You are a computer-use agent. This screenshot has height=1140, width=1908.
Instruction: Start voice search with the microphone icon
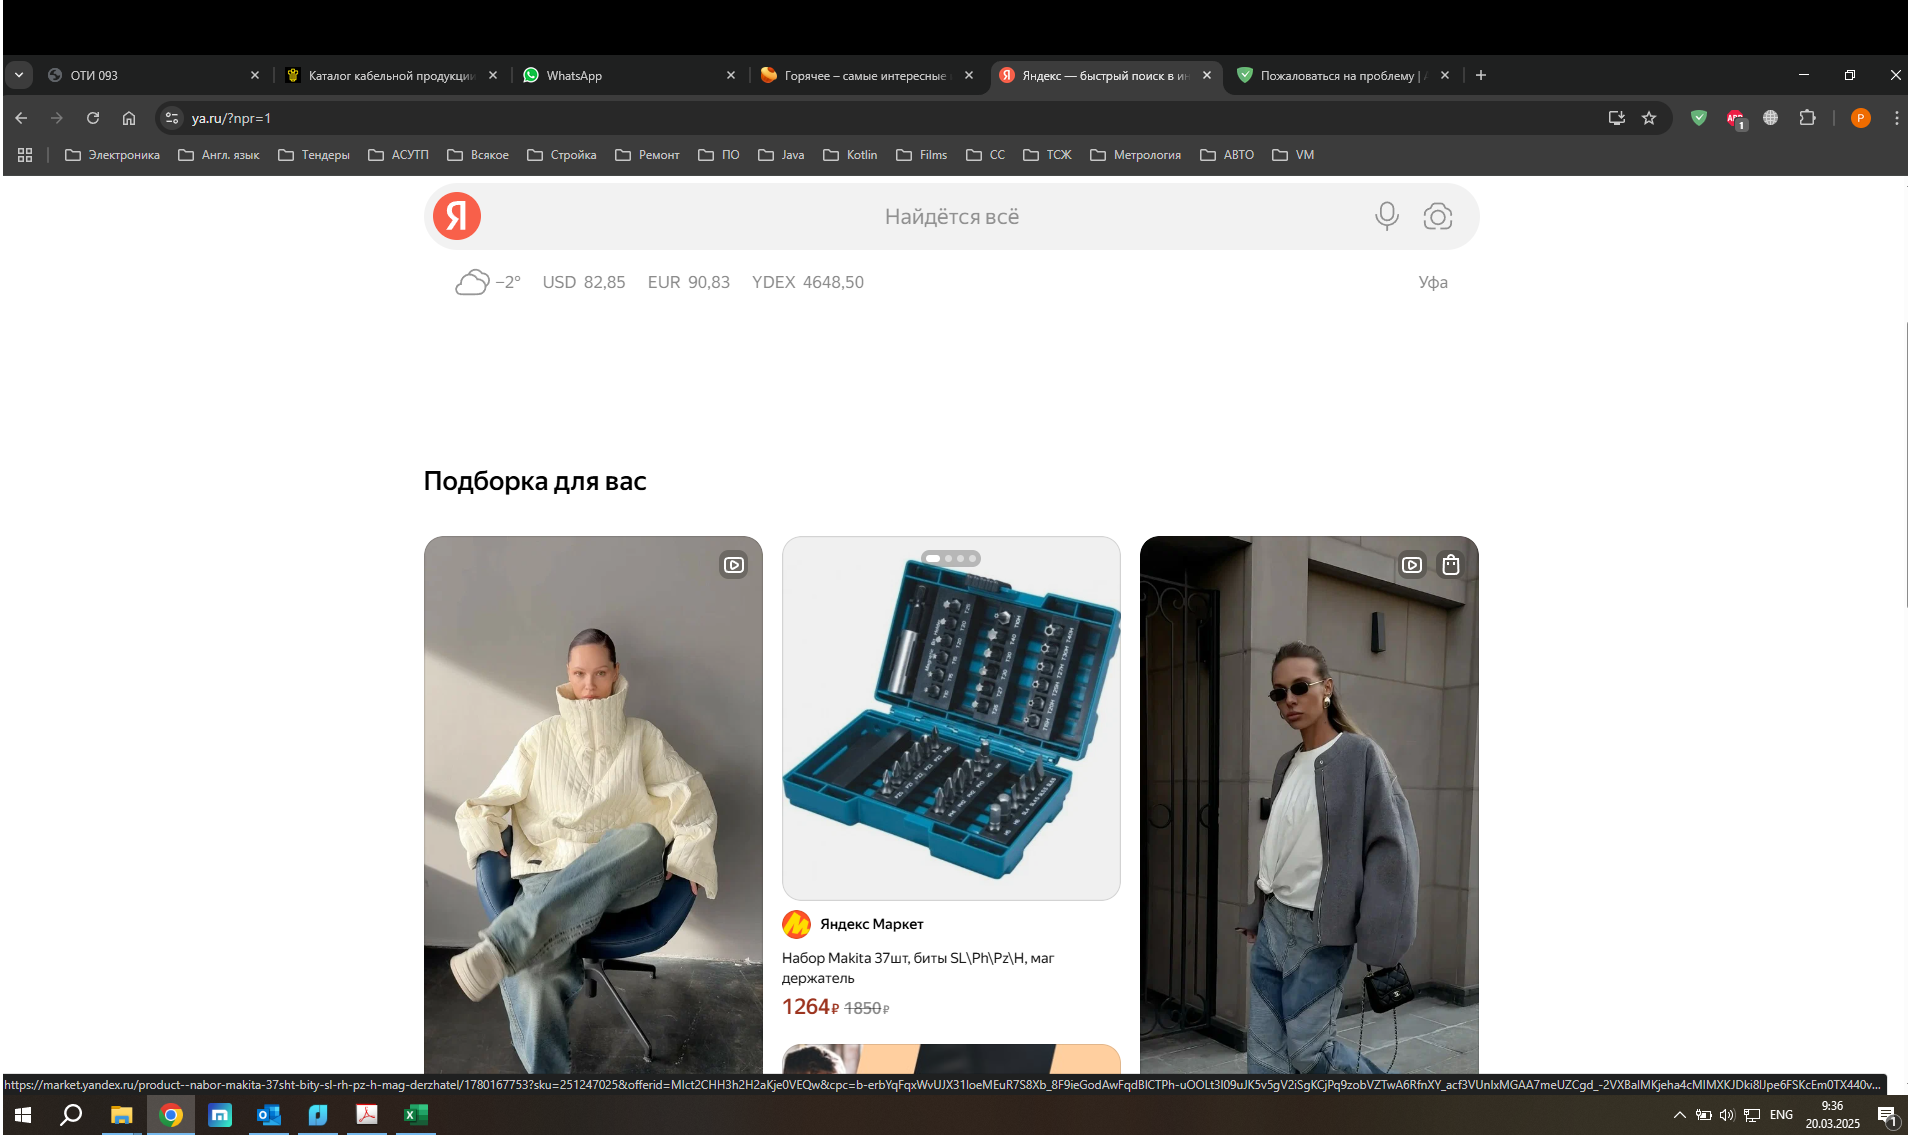click(1386, 215)
